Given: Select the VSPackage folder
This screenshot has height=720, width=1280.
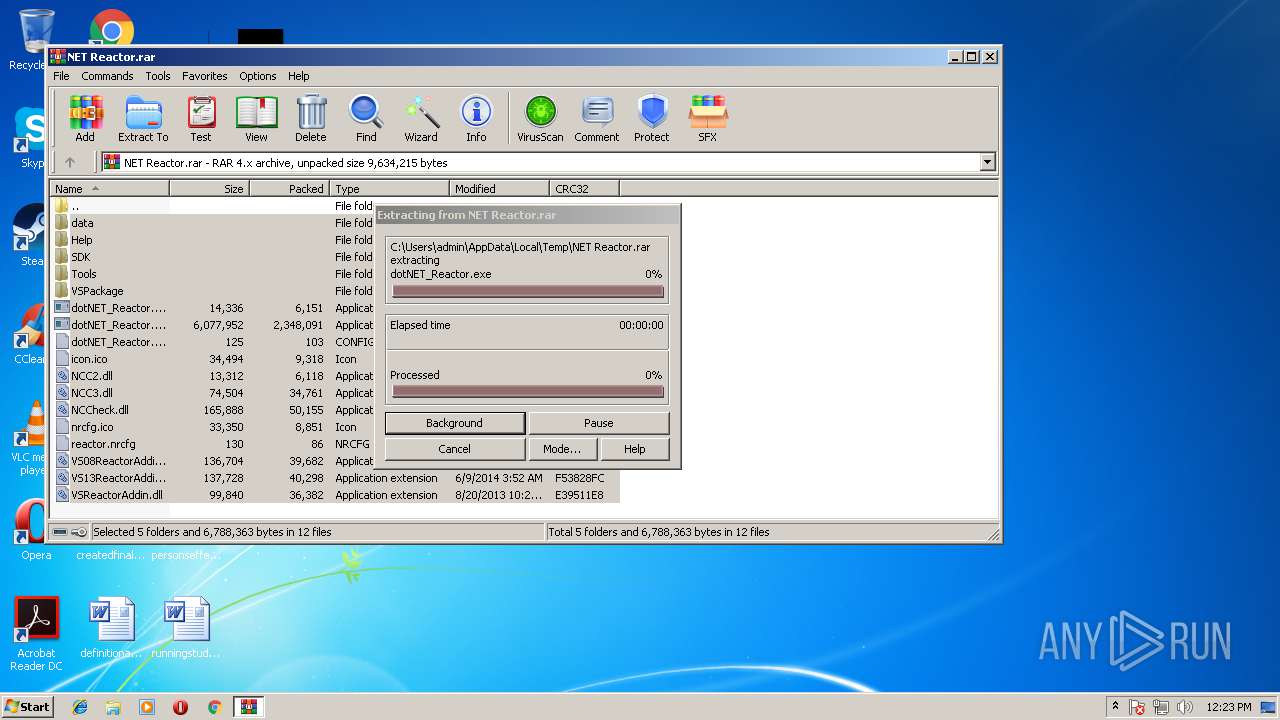Looking at the screenshot, I should [97, 291].
